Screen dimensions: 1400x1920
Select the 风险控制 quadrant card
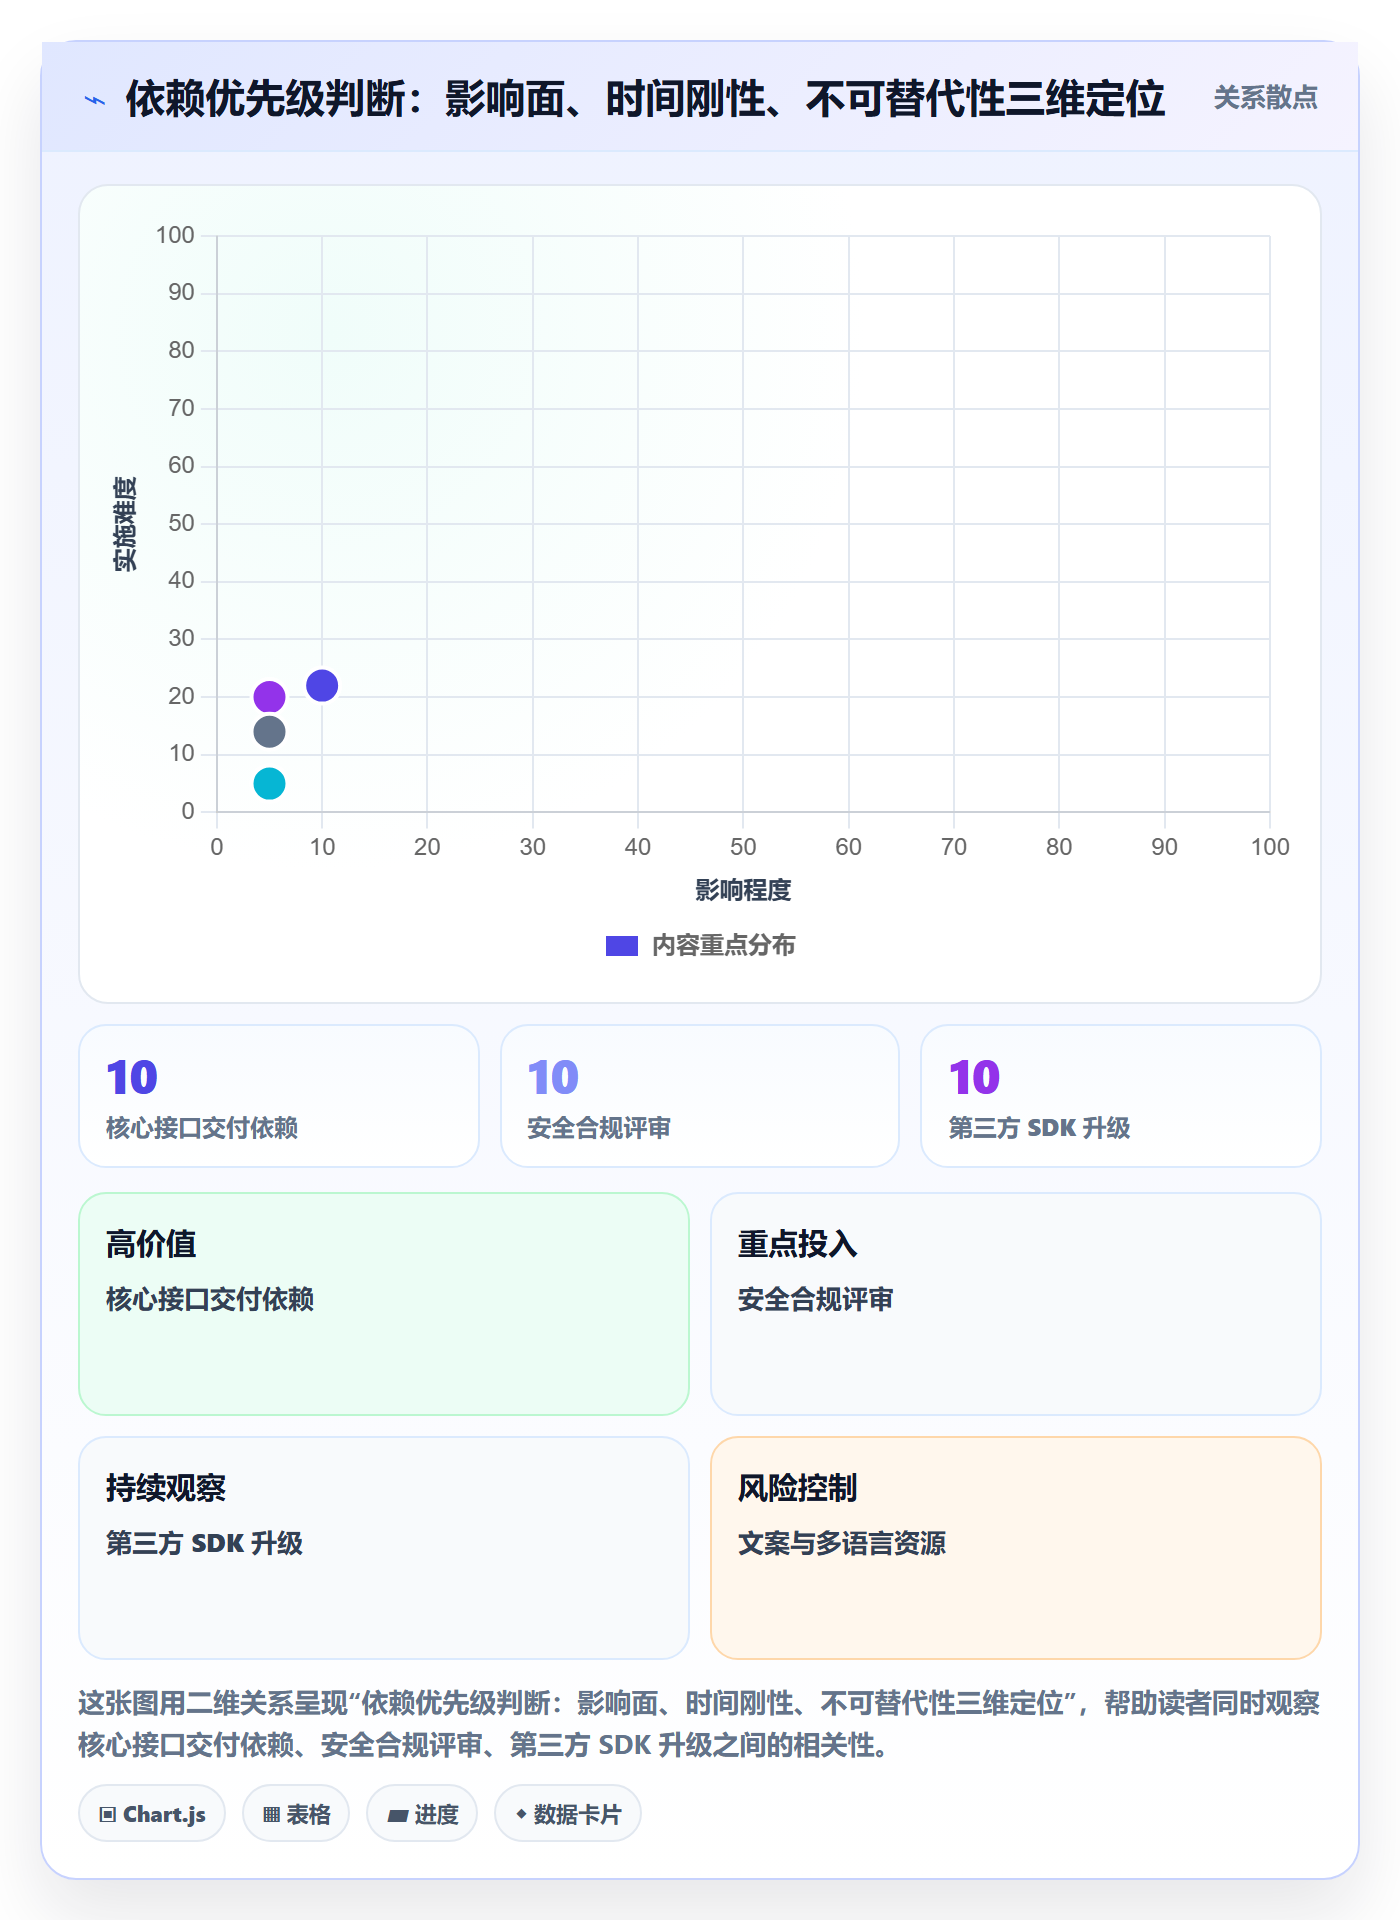1016,1548
